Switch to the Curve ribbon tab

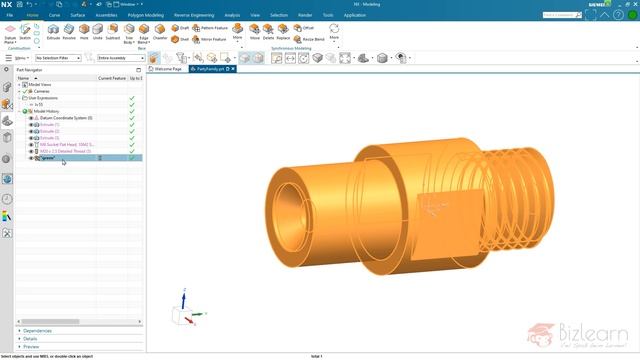pyautogui.click(x=54, y=15)
